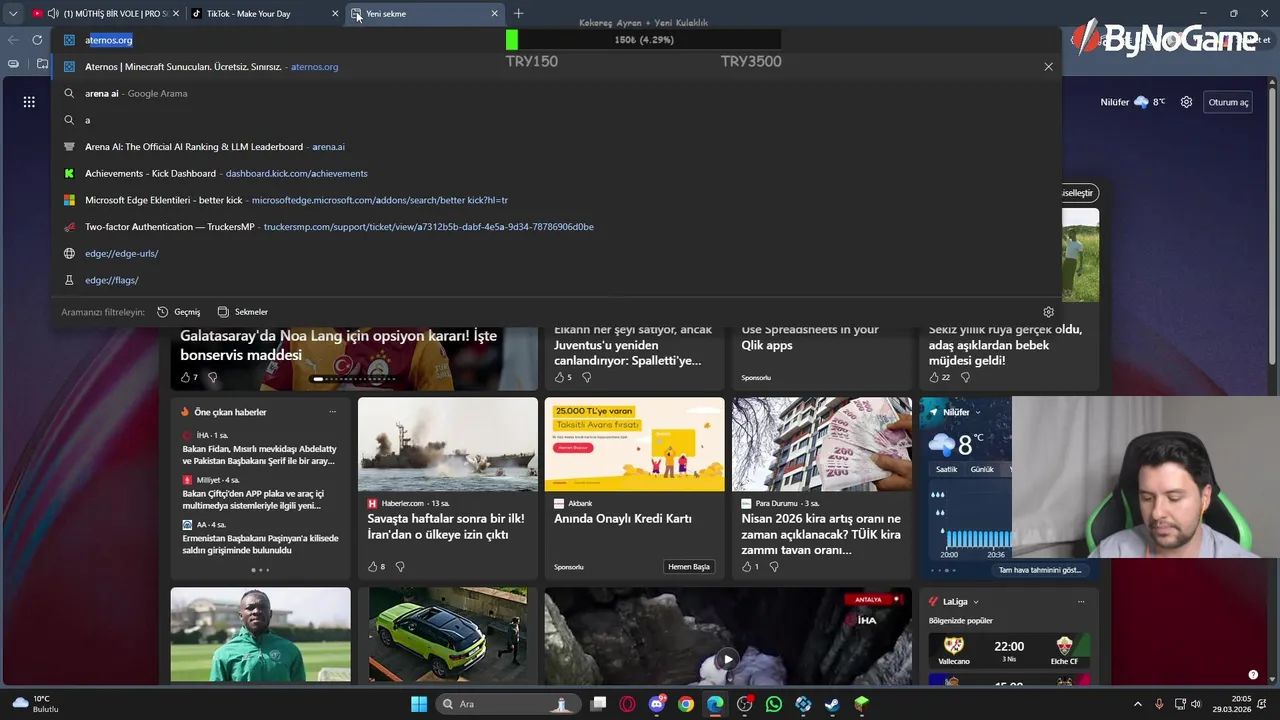Launch Opera from the taskbar
Viewport: 1280px width, 720px height.
(x=627, y=704)
